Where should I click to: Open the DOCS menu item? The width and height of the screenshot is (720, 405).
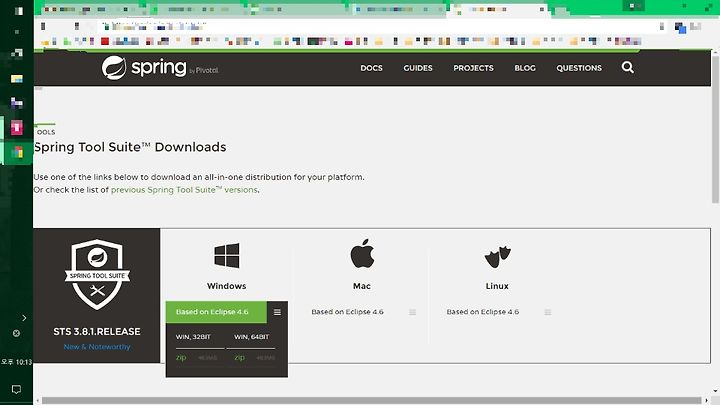coord(371,68)
